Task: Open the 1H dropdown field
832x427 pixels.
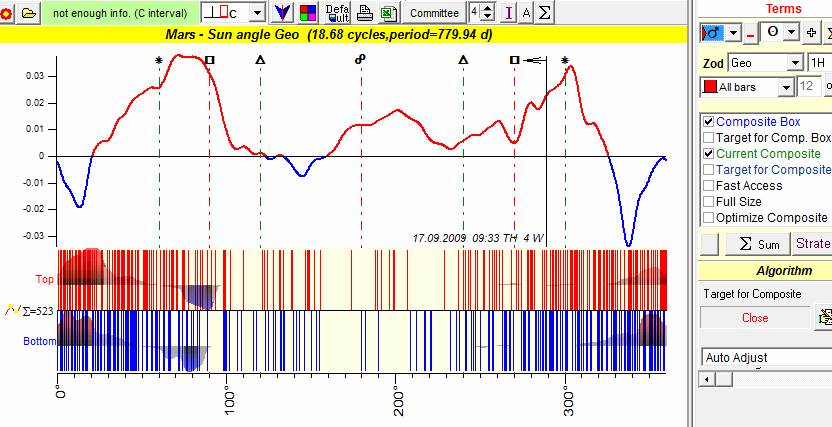Action: 819,63
